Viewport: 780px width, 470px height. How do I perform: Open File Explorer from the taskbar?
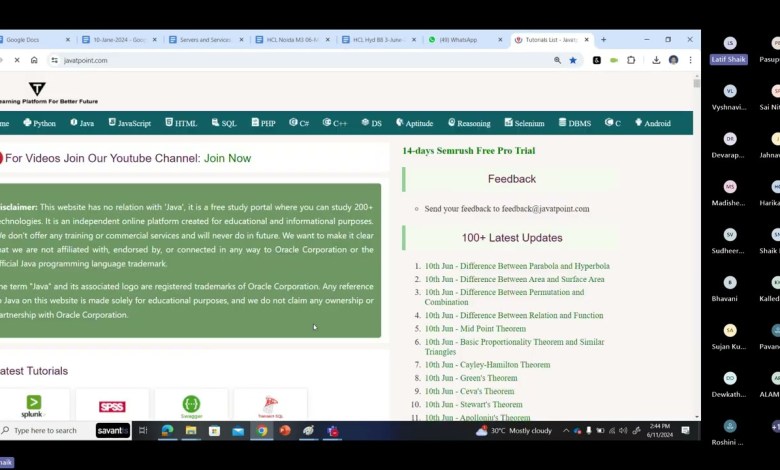pyautogui.click(x=191, y=431)
